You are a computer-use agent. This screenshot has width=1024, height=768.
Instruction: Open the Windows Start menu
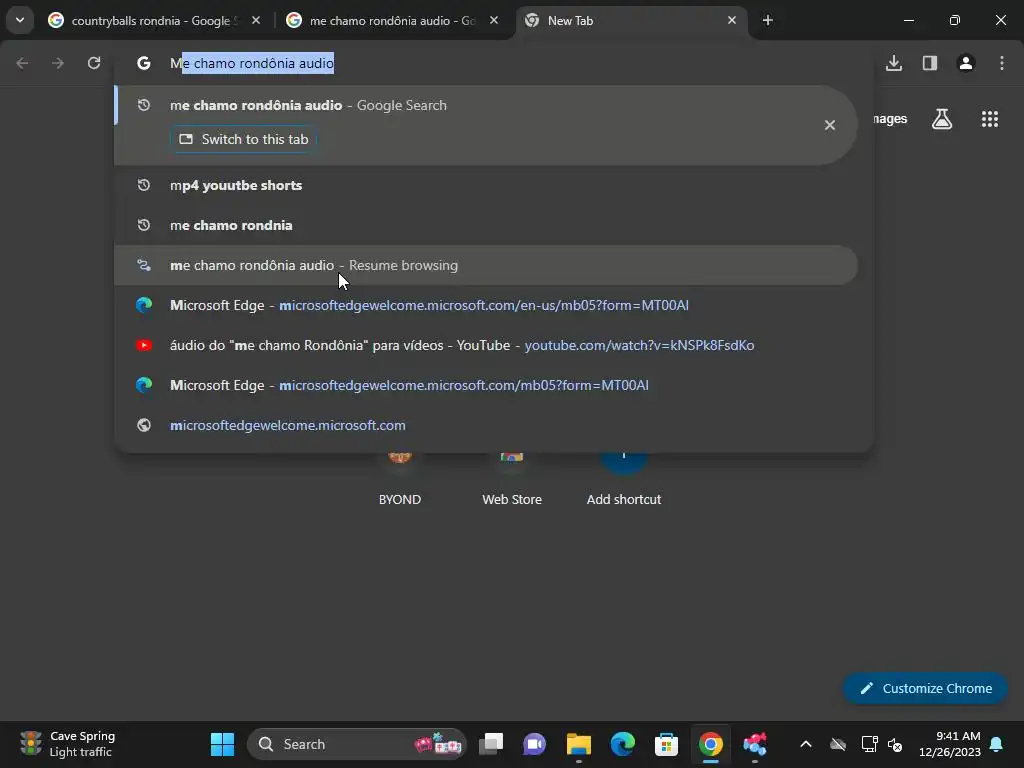222,744
